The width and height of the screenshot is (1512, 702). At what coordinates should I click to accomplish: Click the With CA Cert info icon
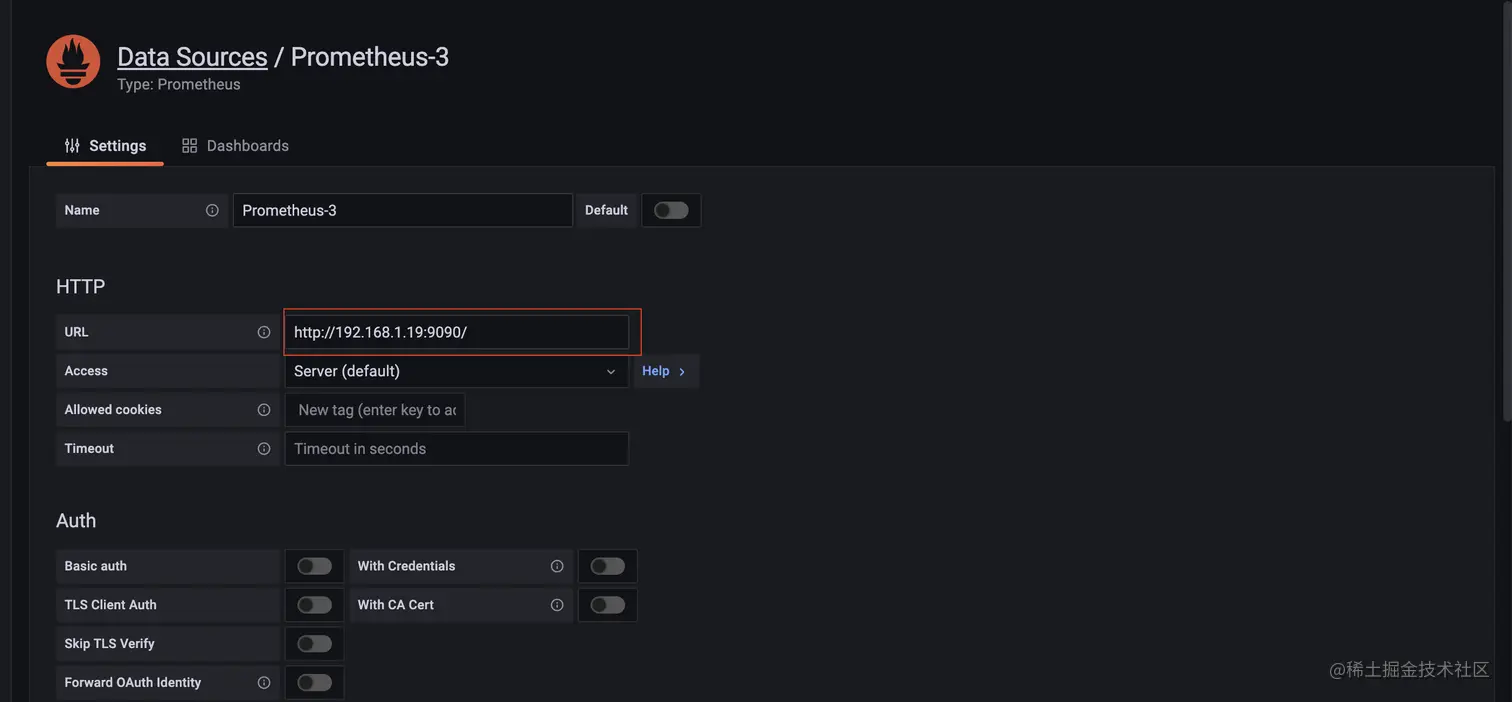[x=557, y=605]
